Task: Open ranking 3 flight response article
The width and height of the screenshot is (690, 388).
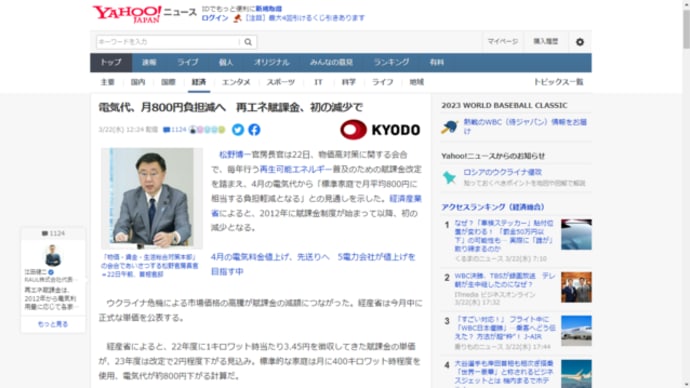Action: click(505, 328)
